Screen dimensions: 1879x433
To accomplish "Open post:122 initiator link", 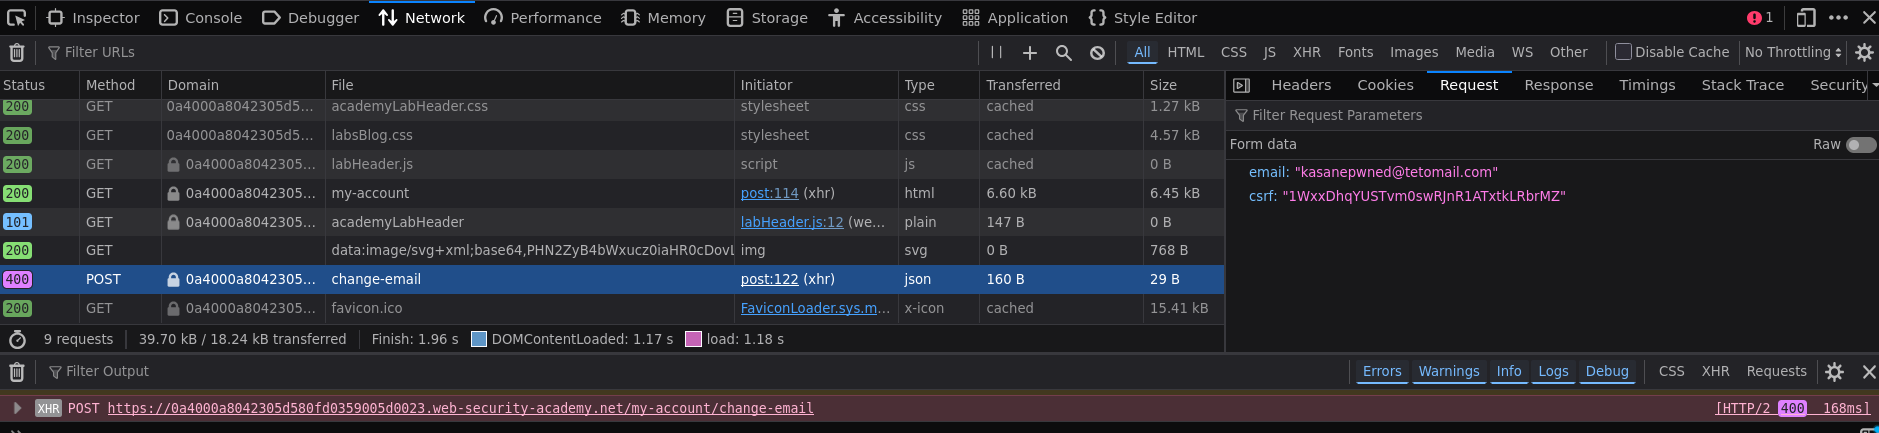I will pos(770,279).
